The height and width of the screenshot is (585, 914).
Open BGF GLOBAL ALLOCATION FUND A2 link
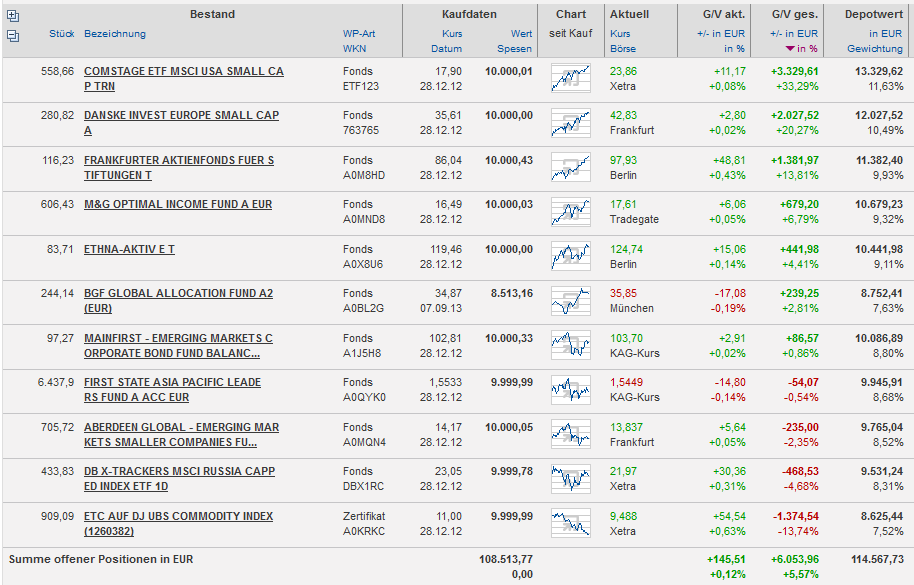coord(178,301)
